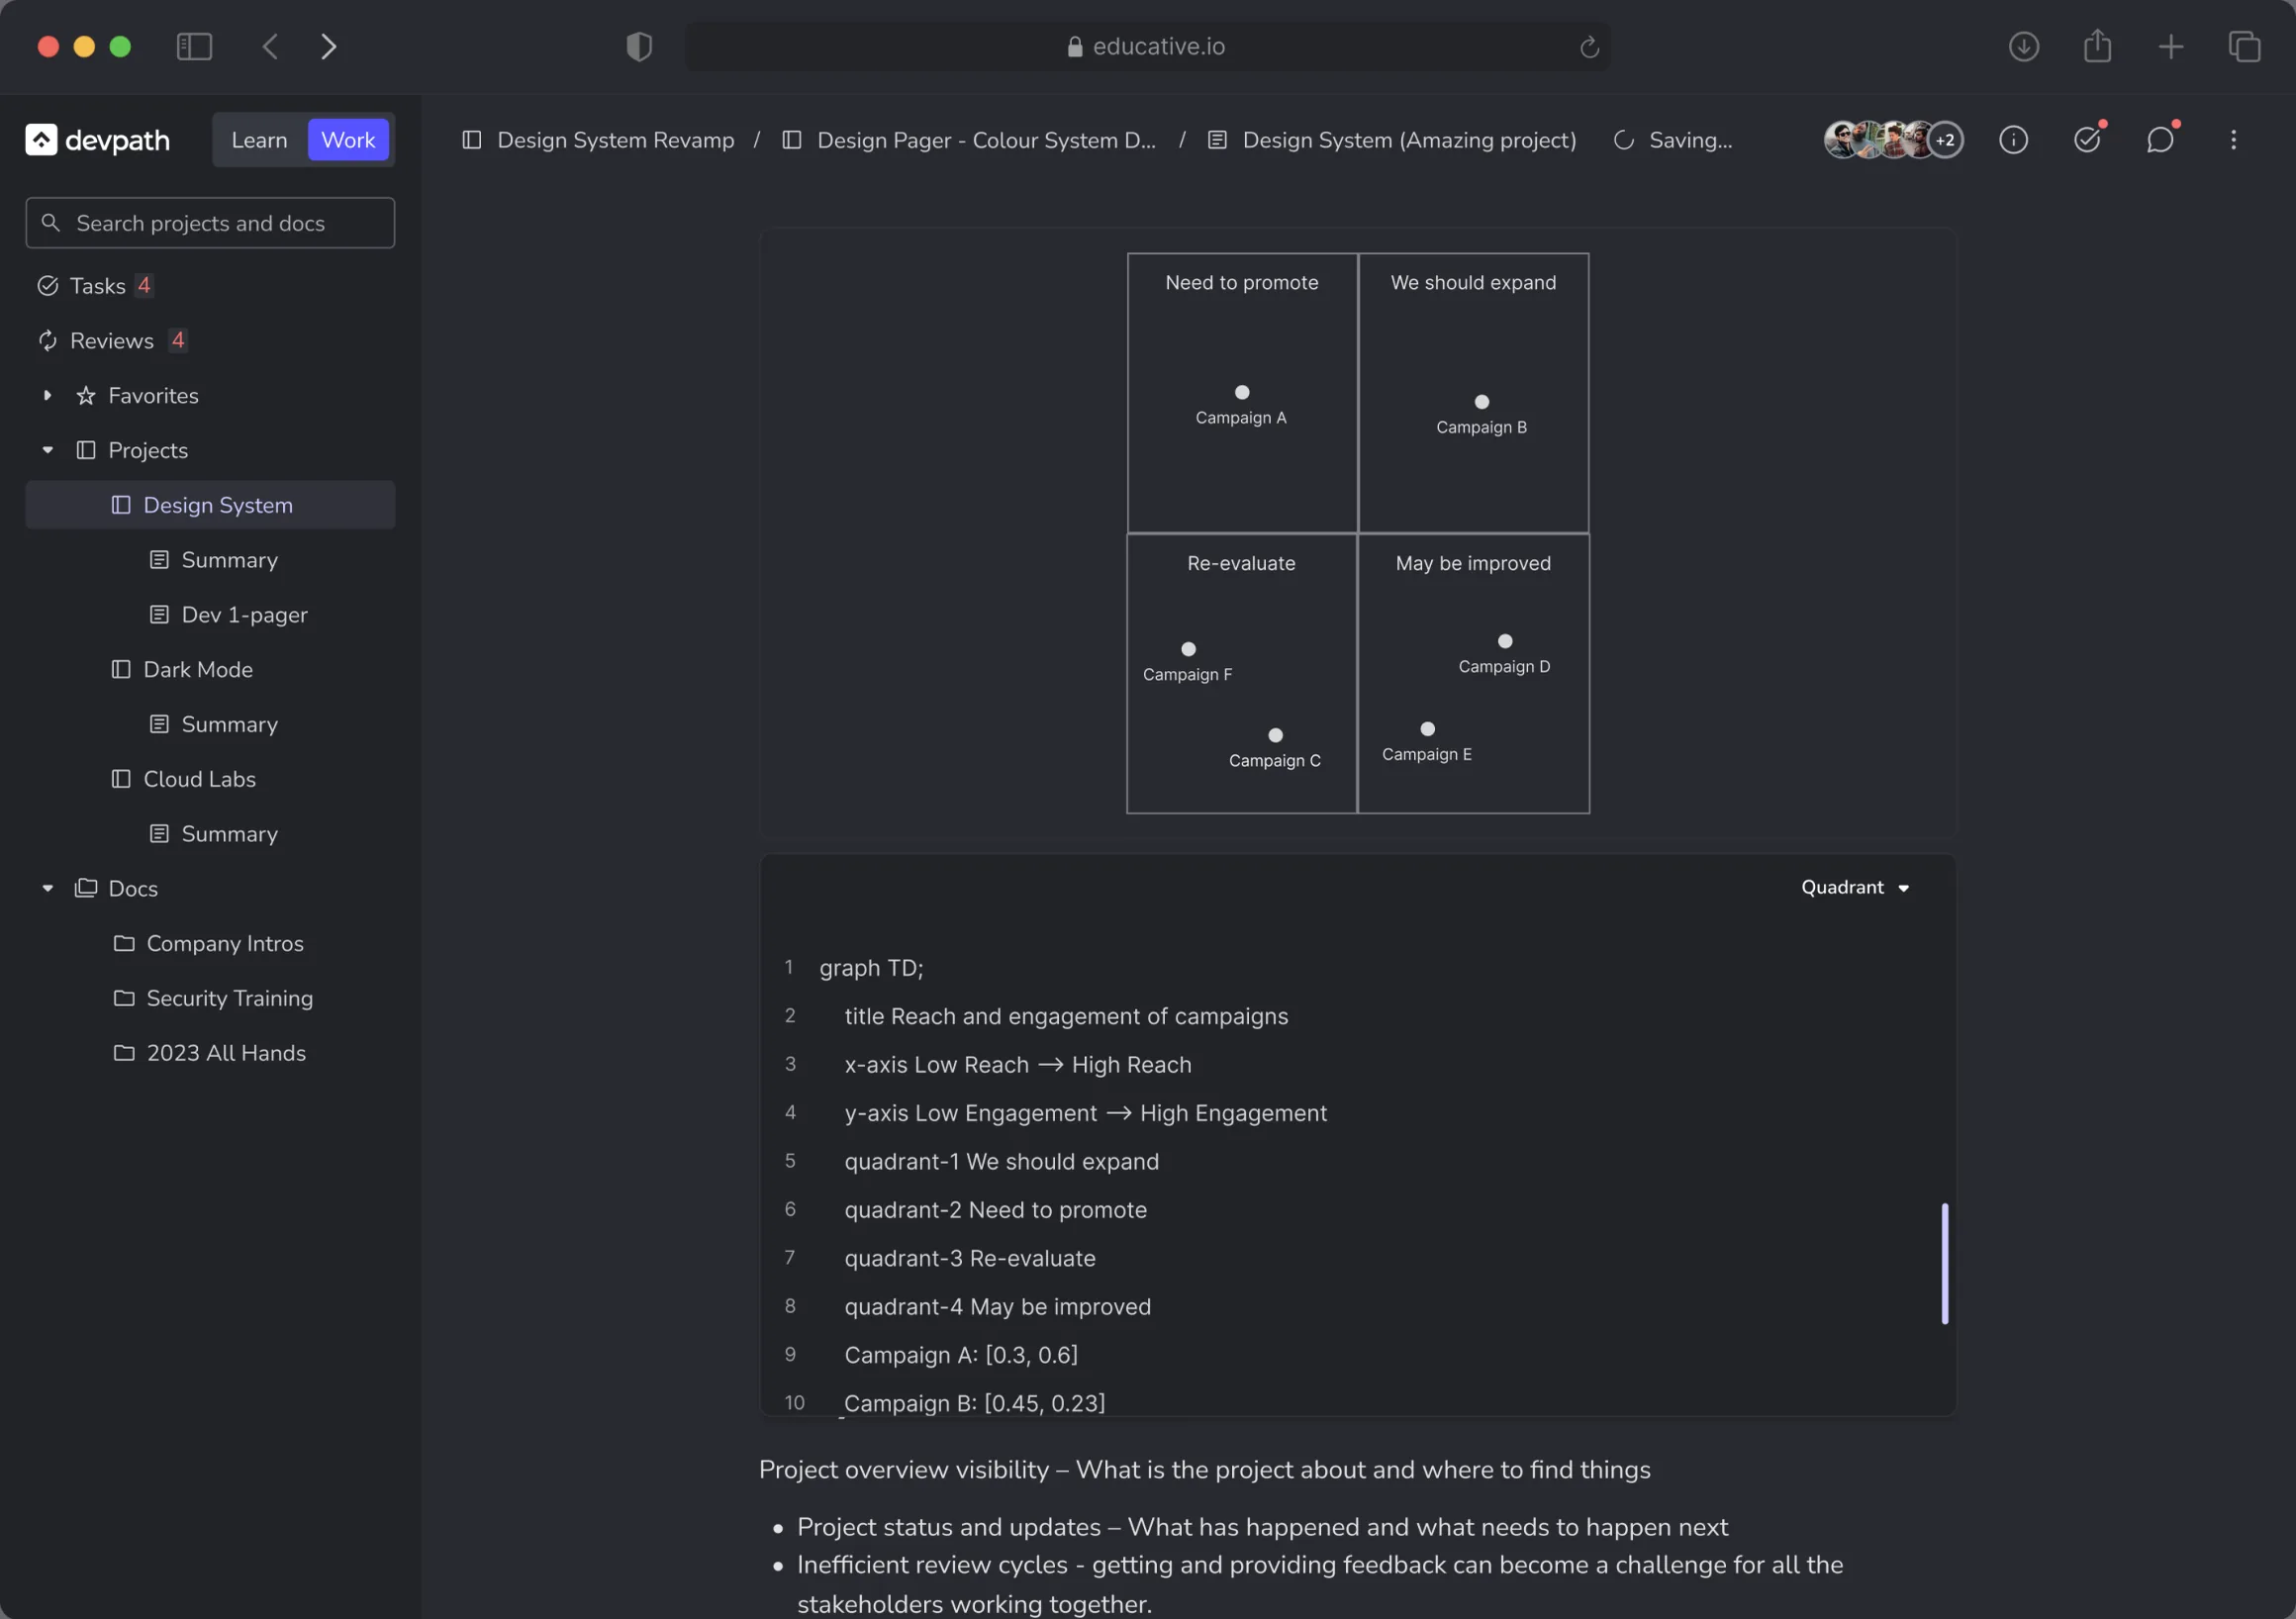
Task: Click the Saving spinner icon
Action: click(x=1624, y=140)
